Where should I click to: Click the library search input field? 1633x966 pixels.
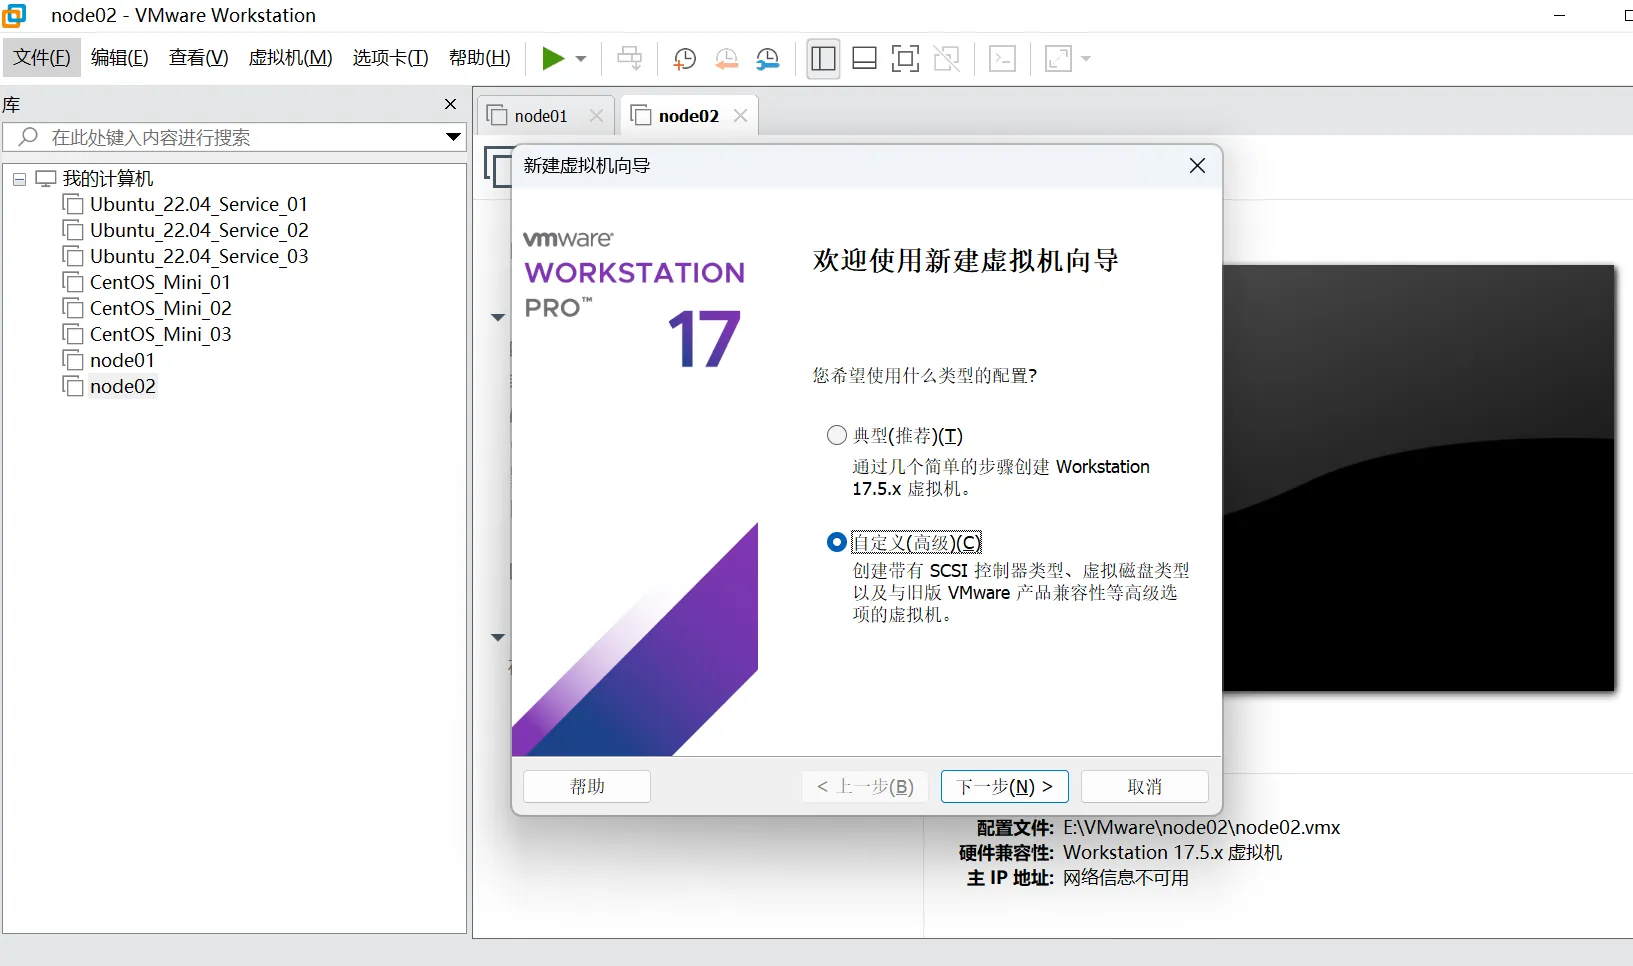tap(230, 137)
